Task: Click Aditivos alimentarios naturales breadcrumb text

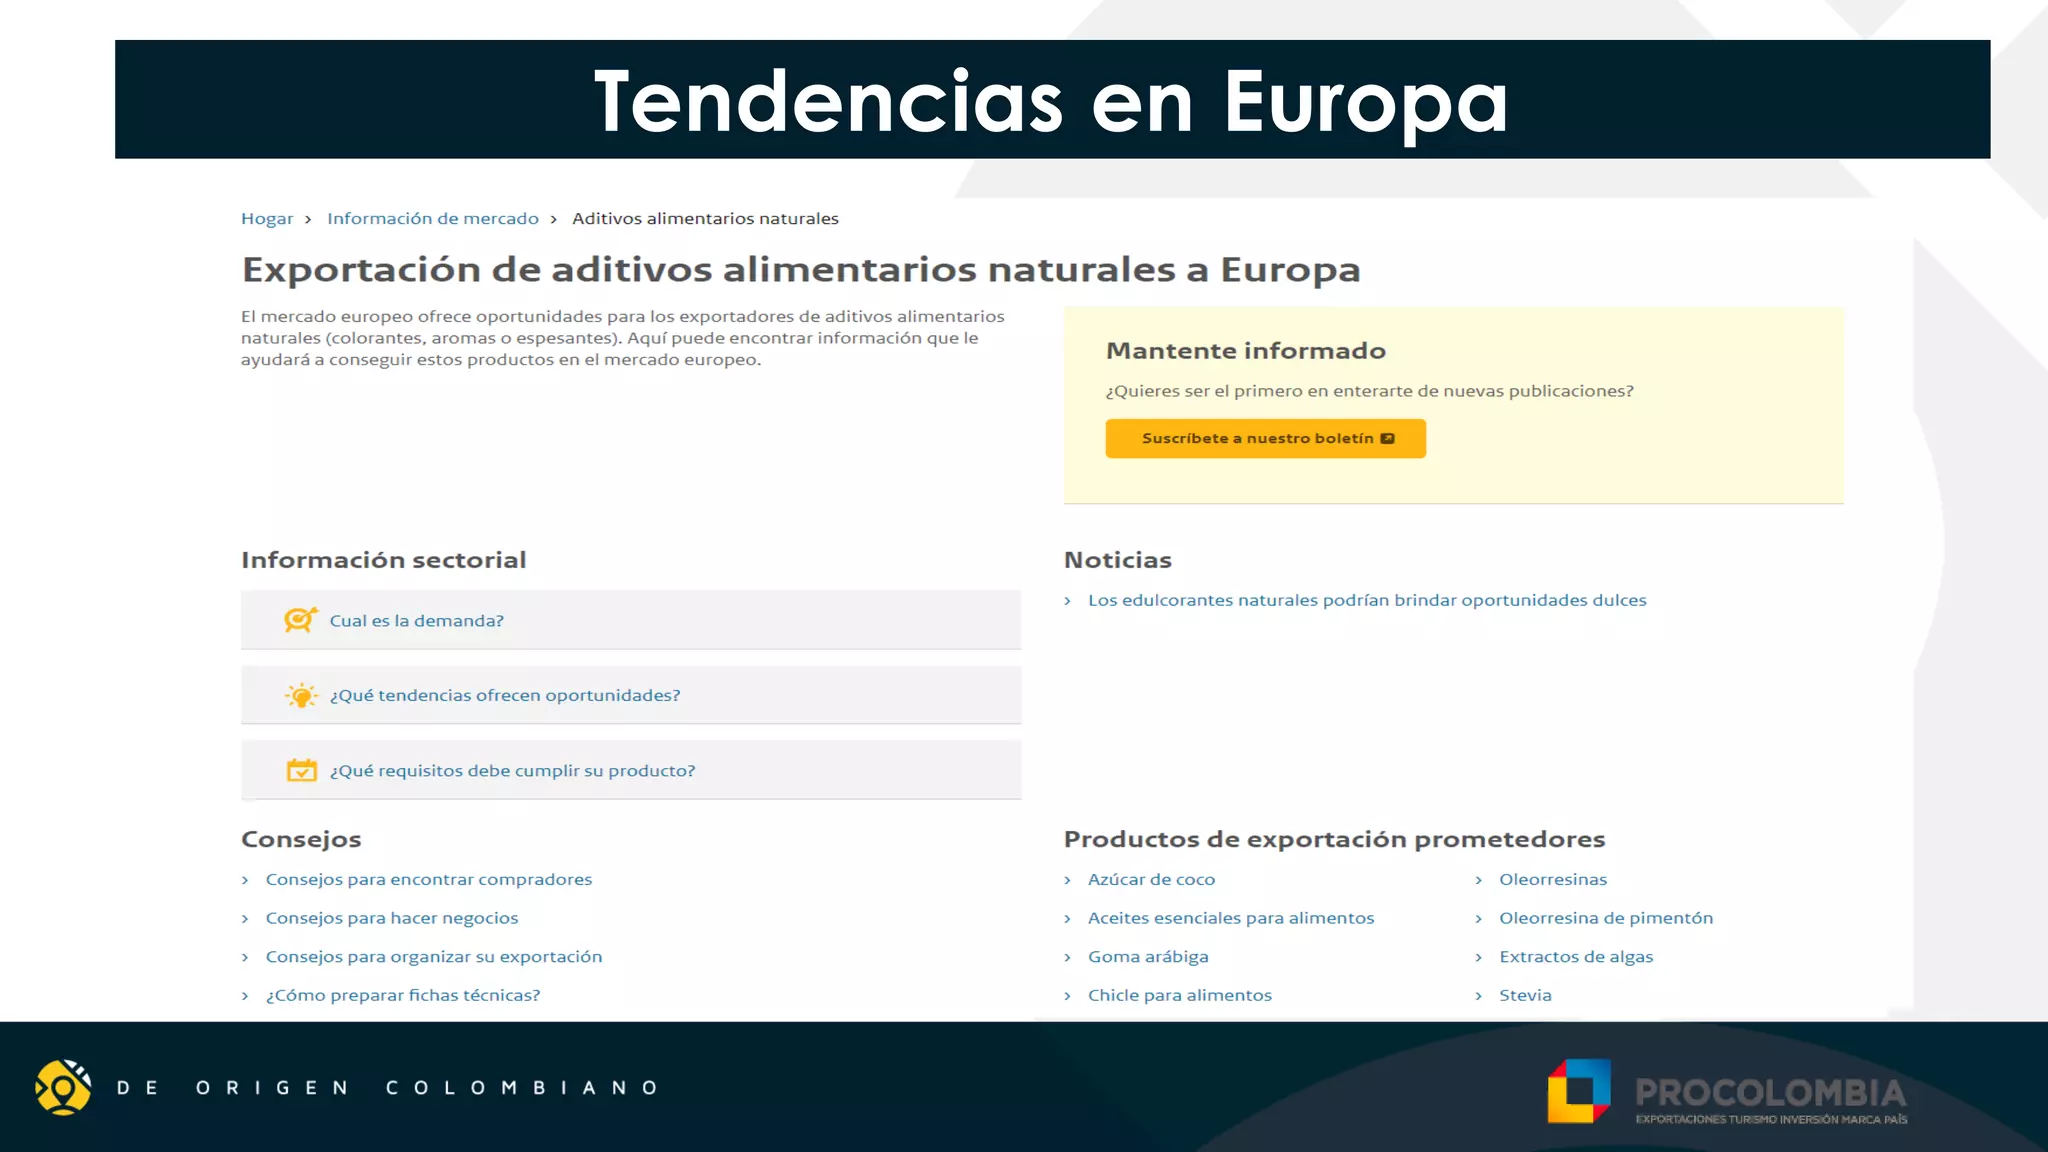Action: point(705,218)
